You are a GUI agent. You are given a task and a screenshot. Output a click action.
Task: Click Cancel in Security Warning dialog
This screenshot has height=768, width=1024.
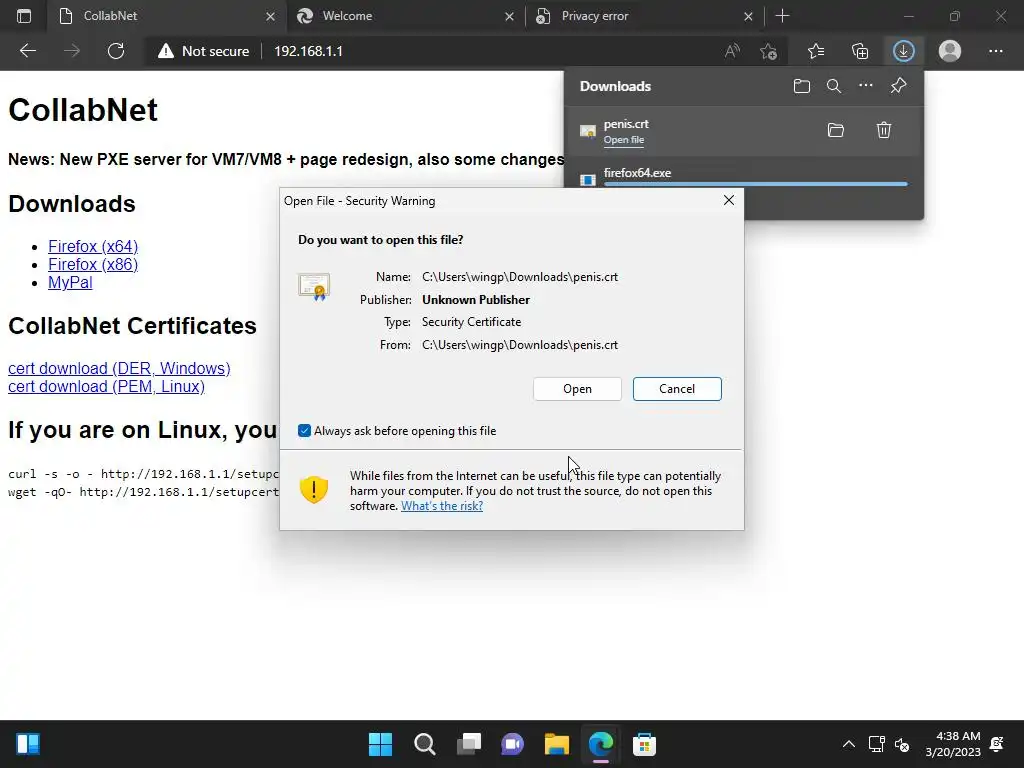coord(677,389)
